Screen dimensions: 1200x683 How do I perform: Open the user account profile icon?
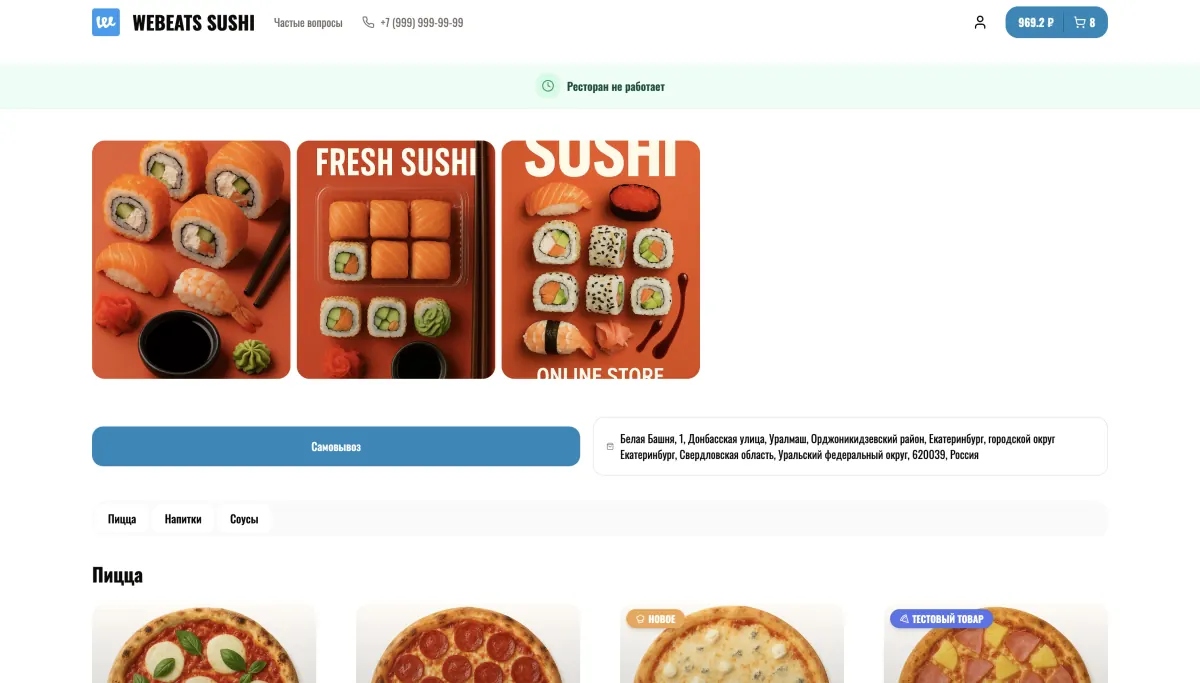[x=980, y=22]
